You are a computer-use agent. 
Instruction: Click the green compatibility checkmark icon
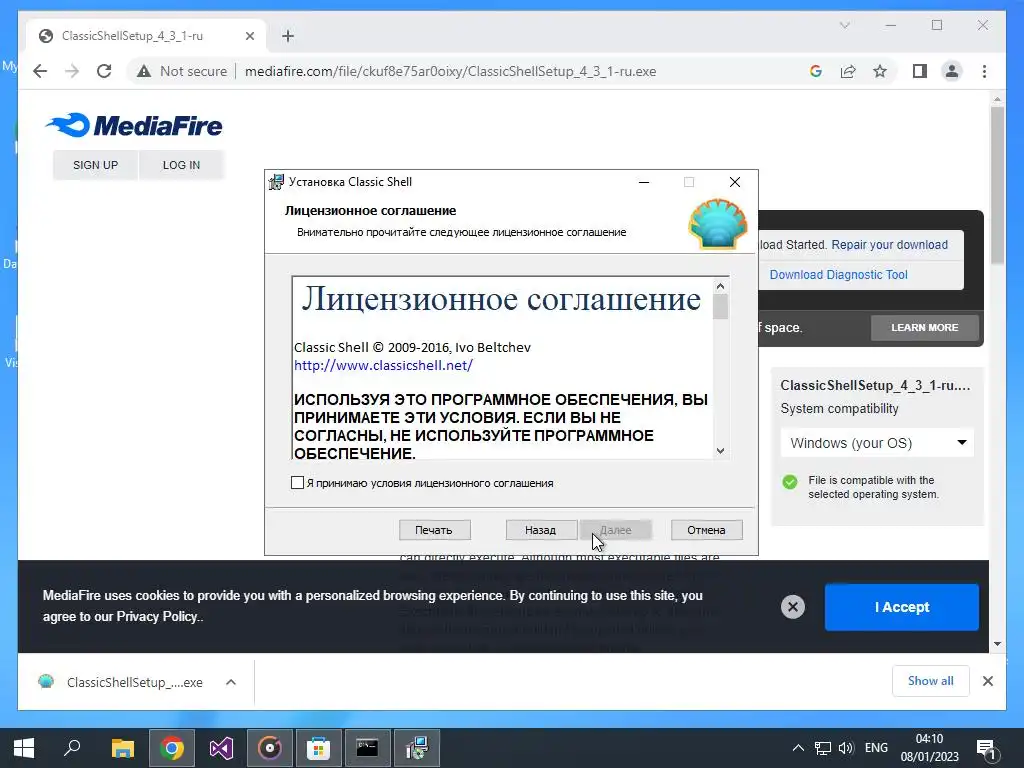790,482
